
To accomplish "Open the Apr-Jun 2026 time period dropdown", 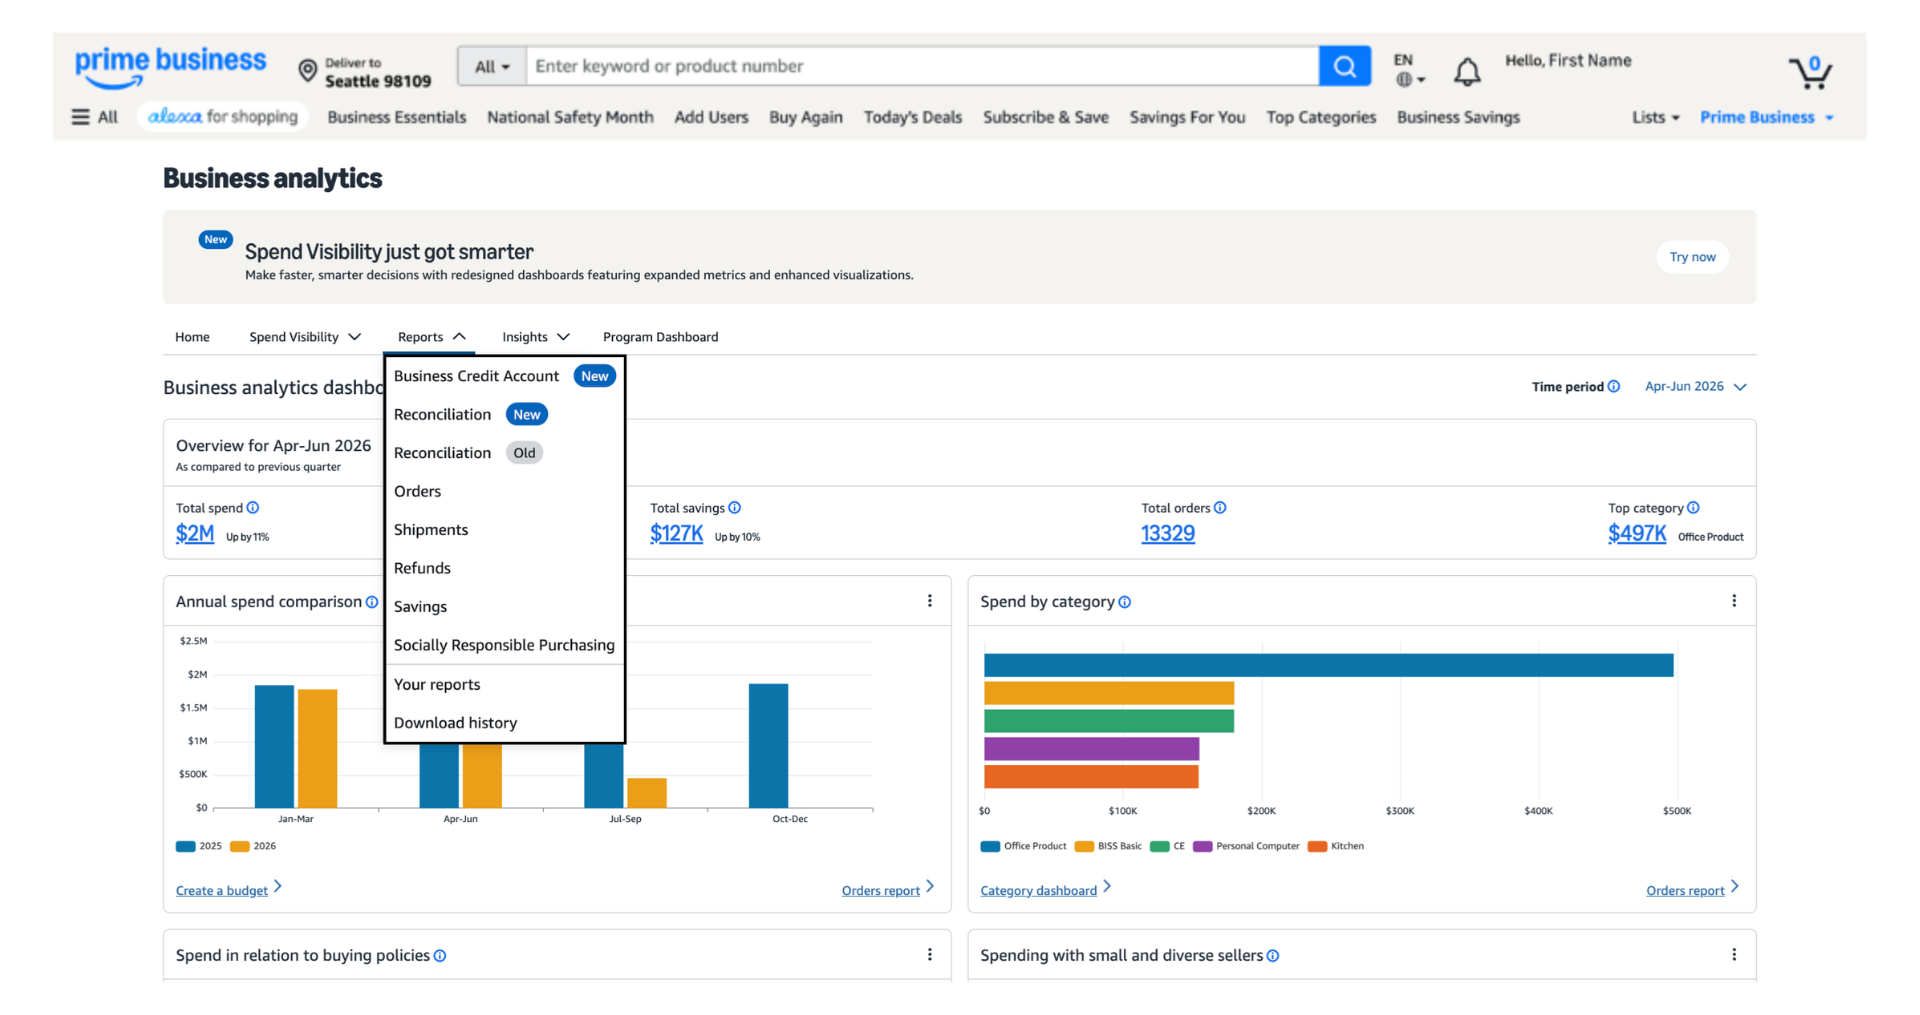I will pos(1696,387).
